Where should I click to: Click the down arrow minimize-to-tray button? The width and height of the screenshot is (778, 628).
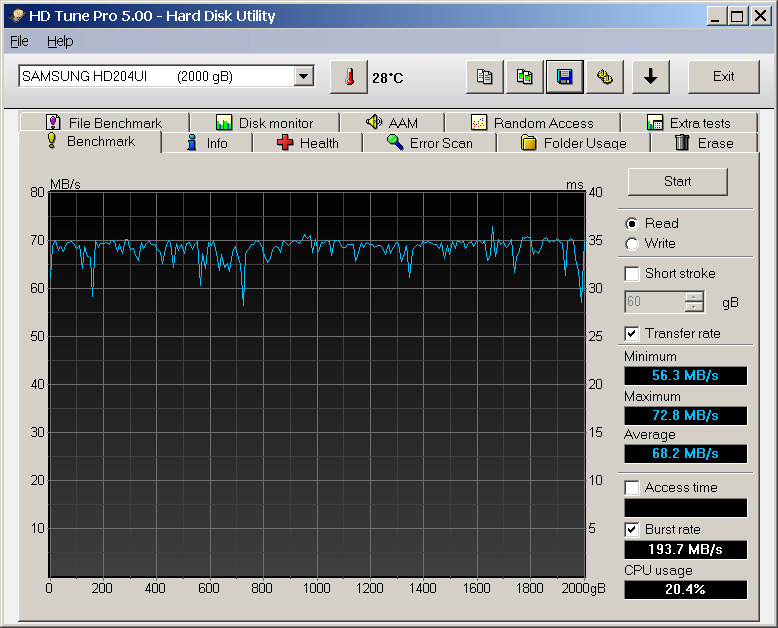tap(650, 77)
